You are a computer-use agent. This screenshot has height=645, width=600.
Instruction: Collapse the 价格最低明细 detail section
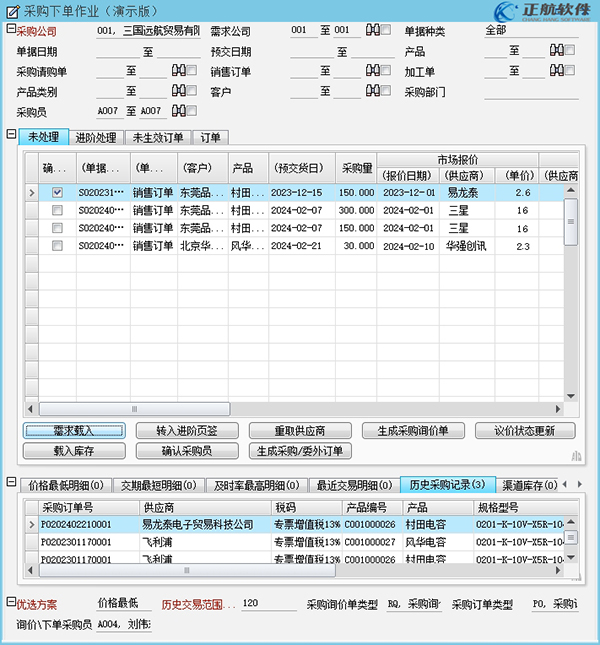point(12,482)
